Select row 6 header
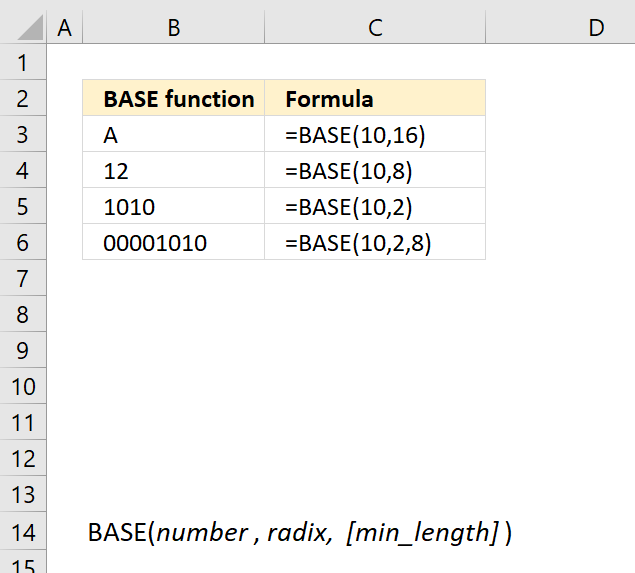This screenshot has height=573, width=635. coord(23,242)
